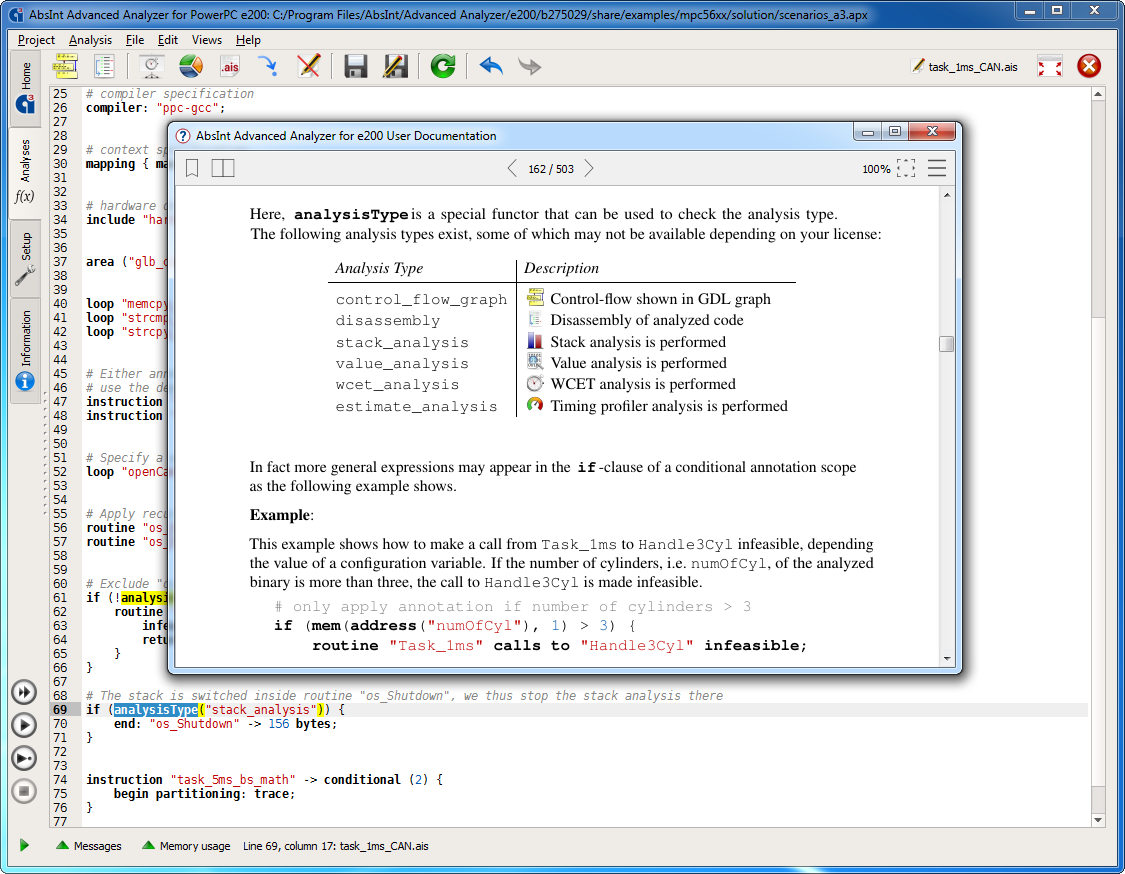The height and width of the screenshot is (874, 1125).
Task: Open the Home sidebar tab
Action: click(x=25, y=88)
